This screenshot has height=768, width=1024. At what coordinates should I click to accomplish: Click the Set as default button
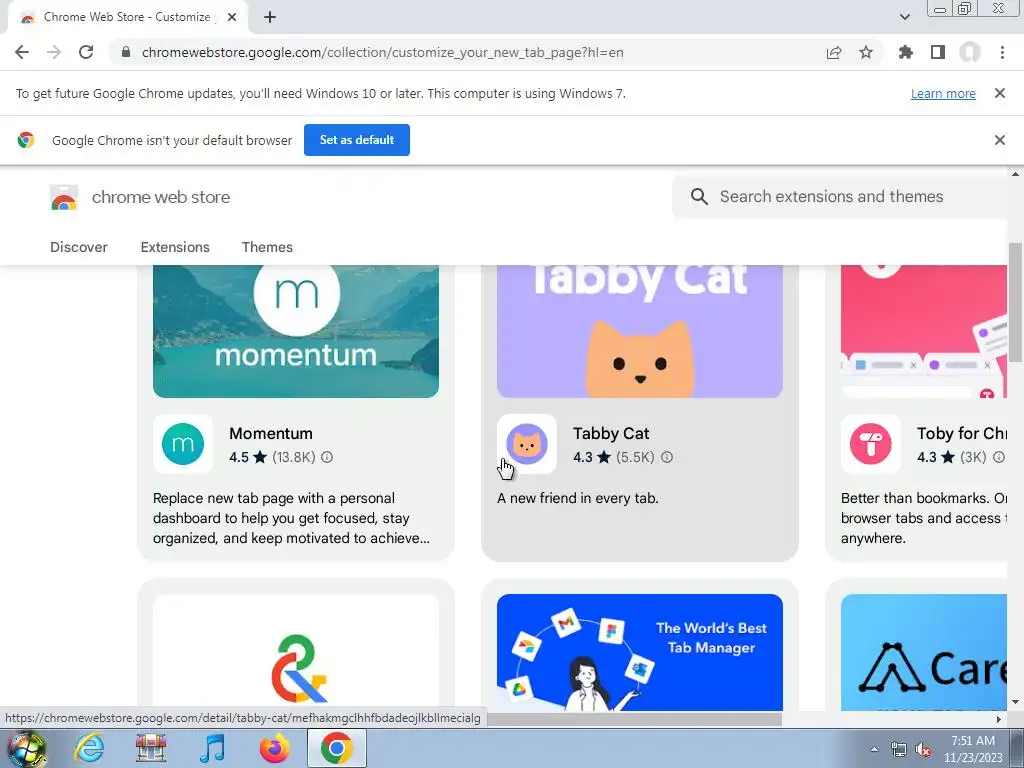pyautogui.click(x=357, y=140)
